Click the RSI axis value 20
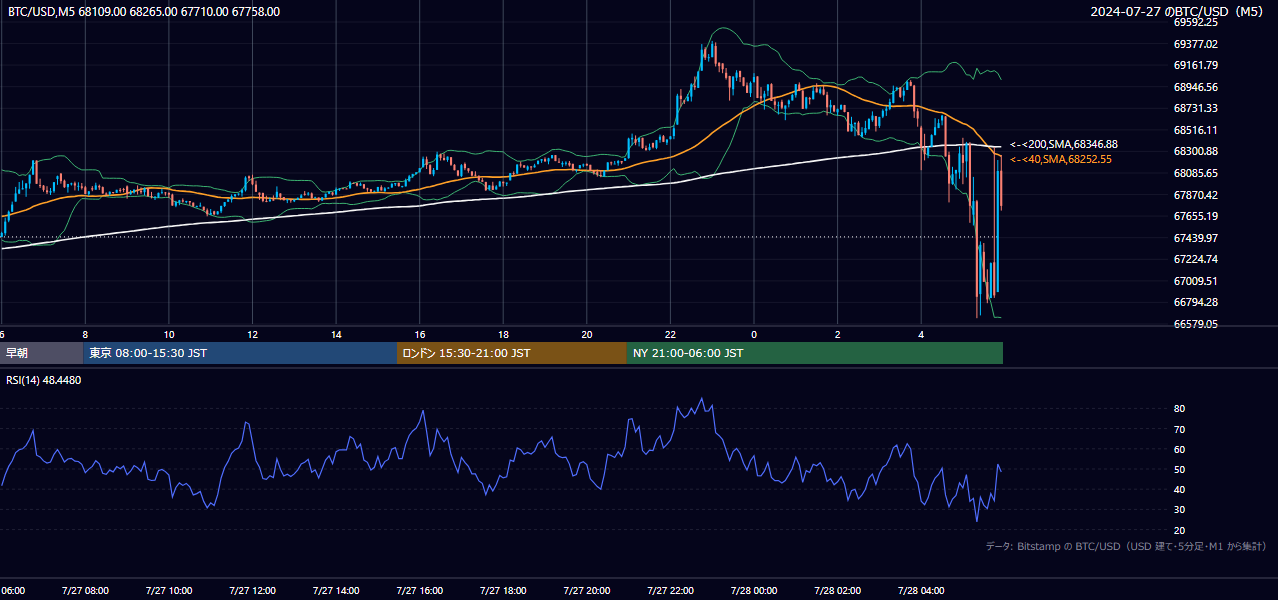The height and width of the screenshot is (600, 1278). click(1179, 530)
